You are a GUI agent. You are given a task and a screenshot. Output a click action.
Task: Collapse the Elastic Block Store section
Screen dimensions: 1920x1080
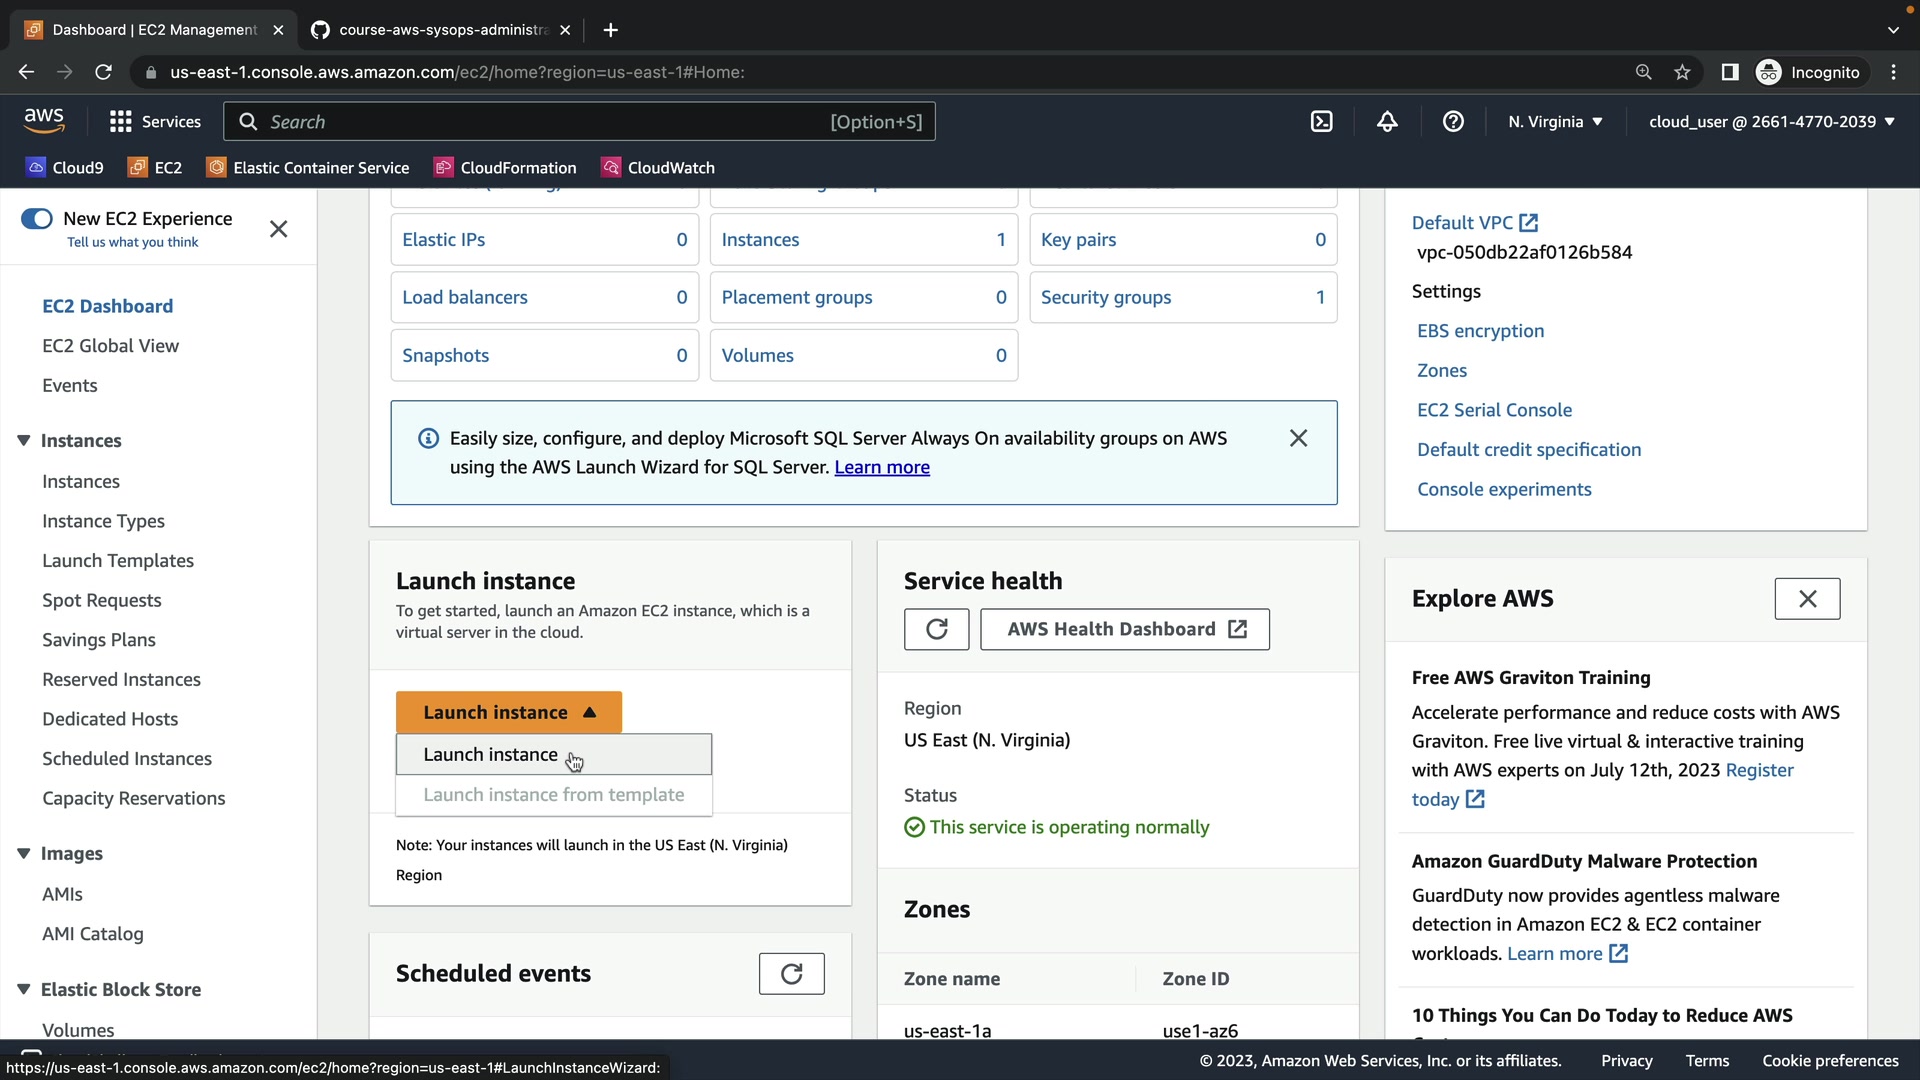tap(24, 989)
